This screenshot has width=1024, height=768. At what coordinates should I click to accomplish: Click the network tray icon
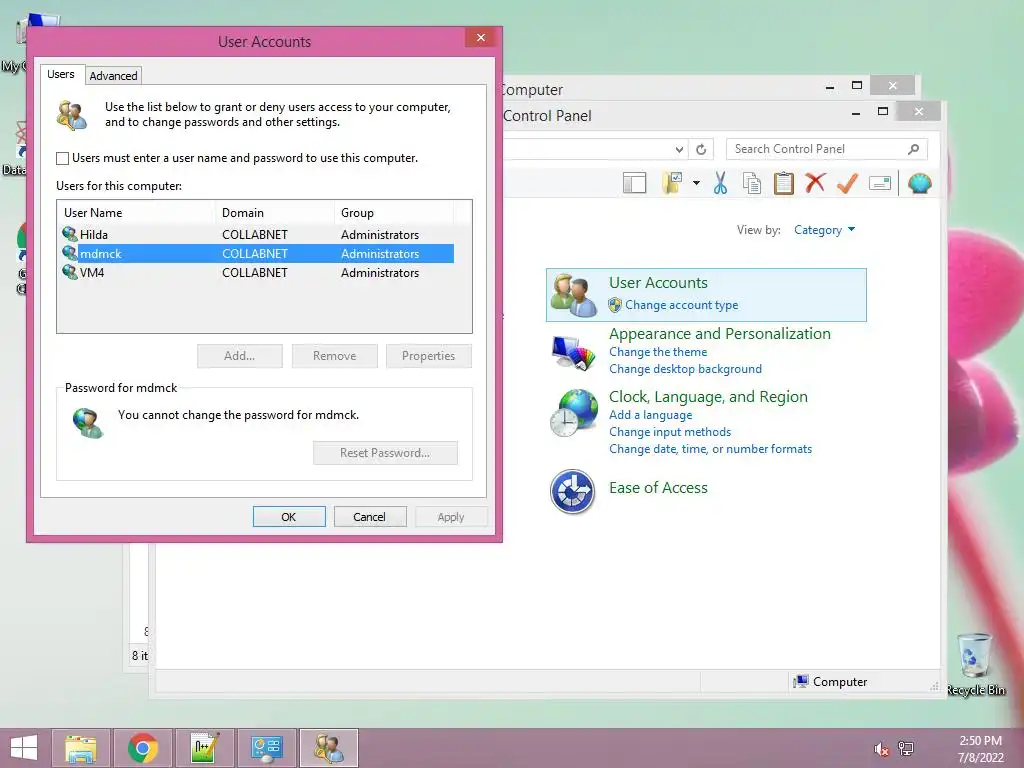[906, 749]
